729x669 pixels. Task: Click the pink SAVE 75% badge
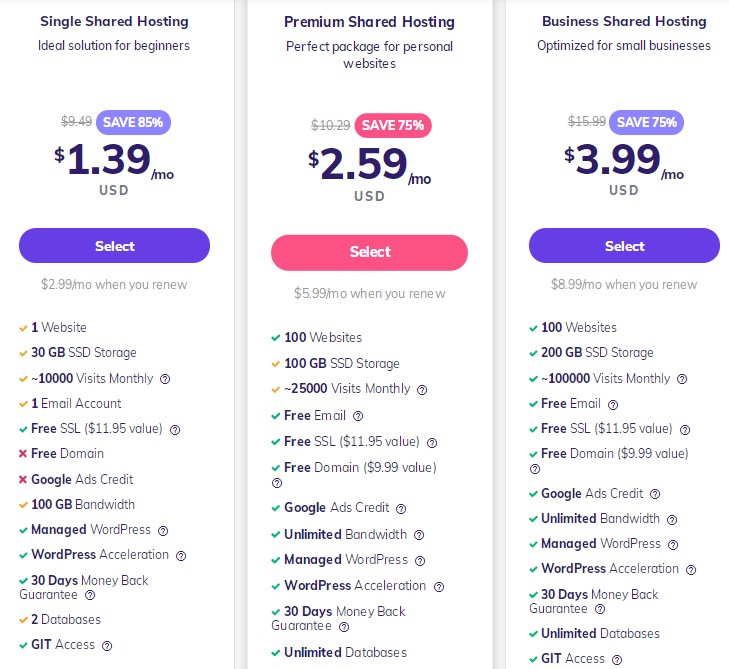(393, 125)
